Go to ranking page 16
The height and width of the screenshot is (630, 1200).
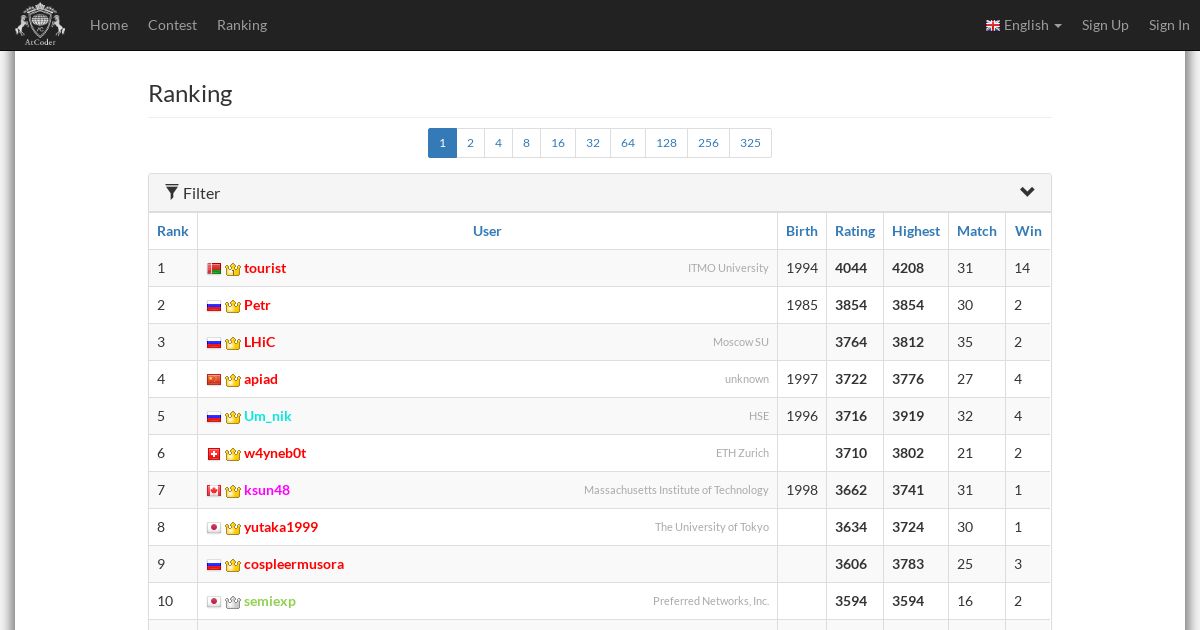558,143
